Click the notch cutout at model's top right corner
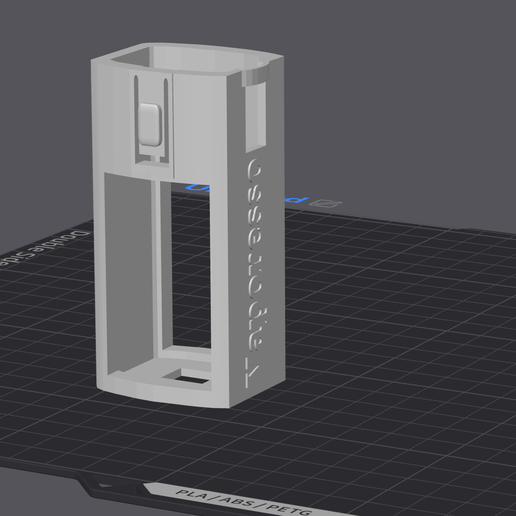 pos(254,76)
